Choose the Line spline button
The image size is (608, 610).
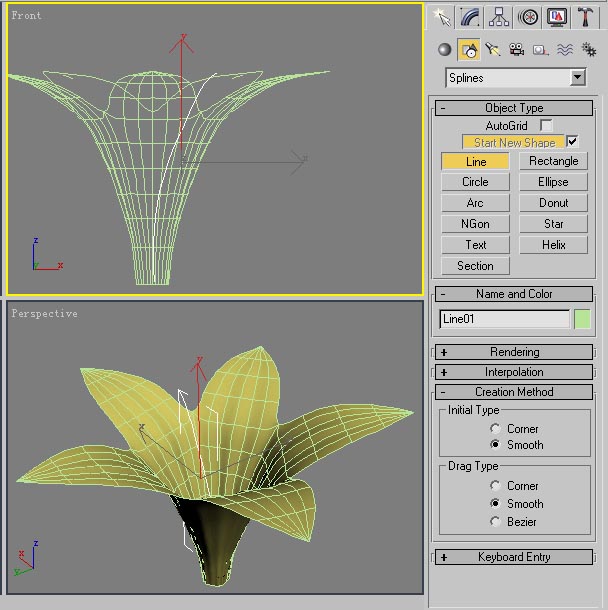475,161
